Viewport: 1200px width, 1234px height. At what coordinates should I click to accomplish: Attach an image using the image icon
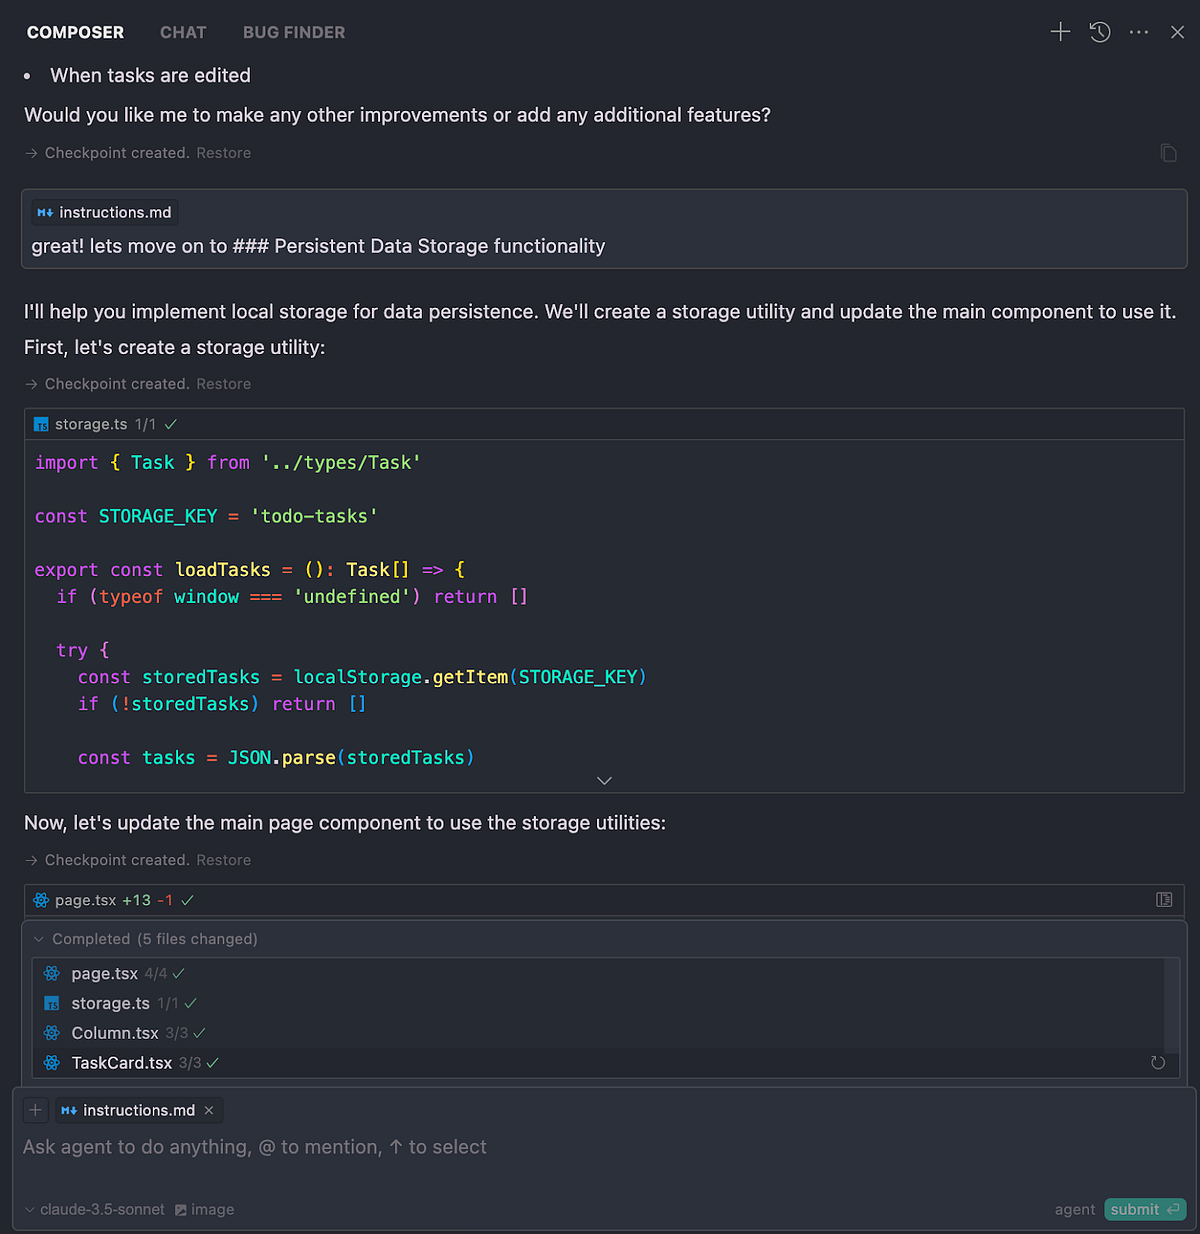pos(204,1209)
